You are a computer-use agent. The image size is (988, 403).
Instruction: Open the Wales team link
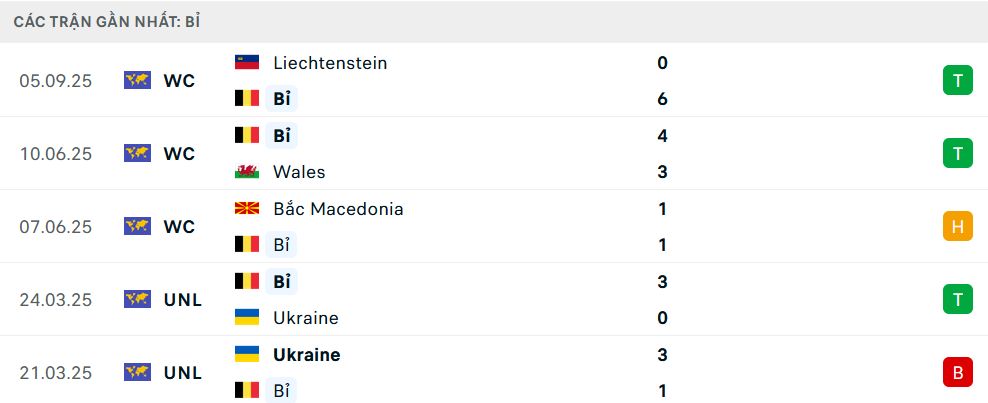(299, 171)
